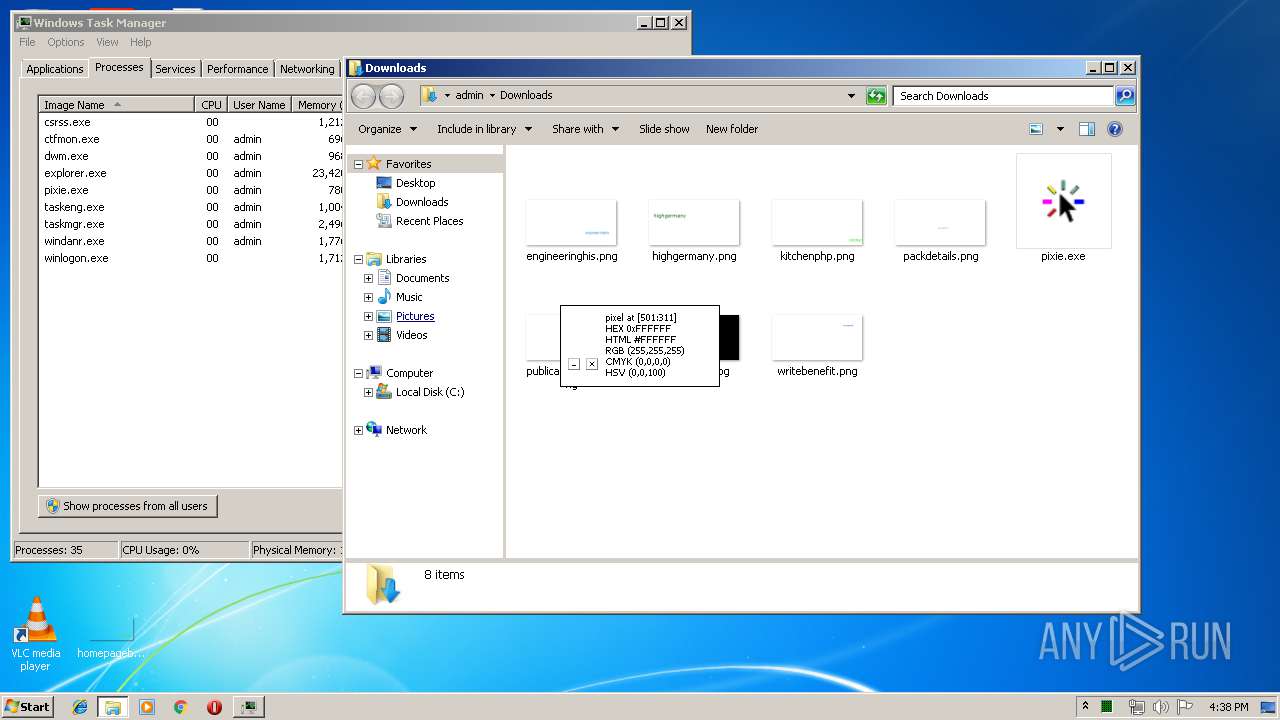Open address bar history dropdown arrow
The width and height of the screenshot is (1280, 720).
pos(851,96)
